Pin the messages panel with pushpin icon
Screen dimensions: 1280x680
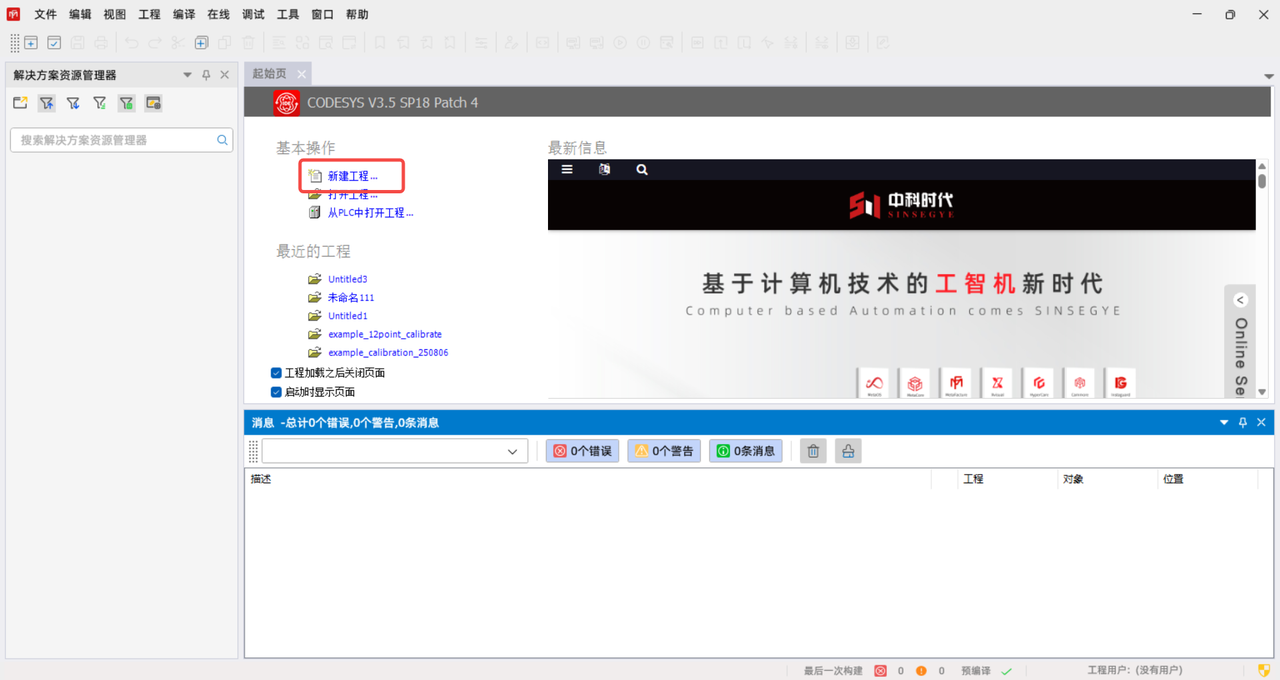coord(1243,423)
